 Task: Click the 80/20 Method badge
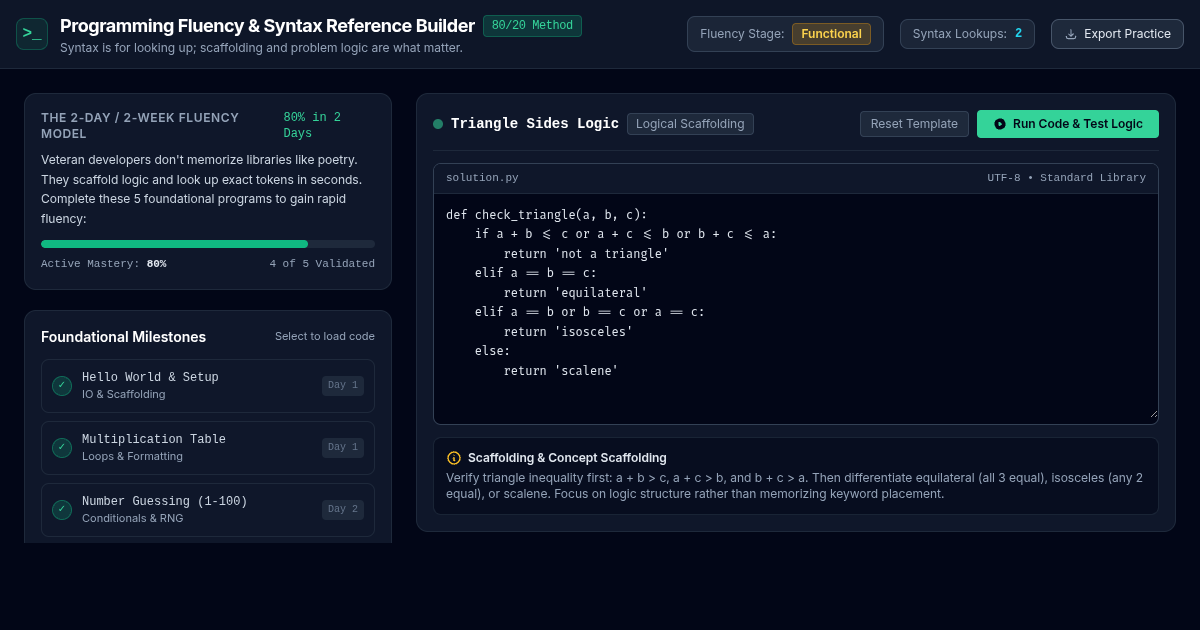click(x=532, y=26)
